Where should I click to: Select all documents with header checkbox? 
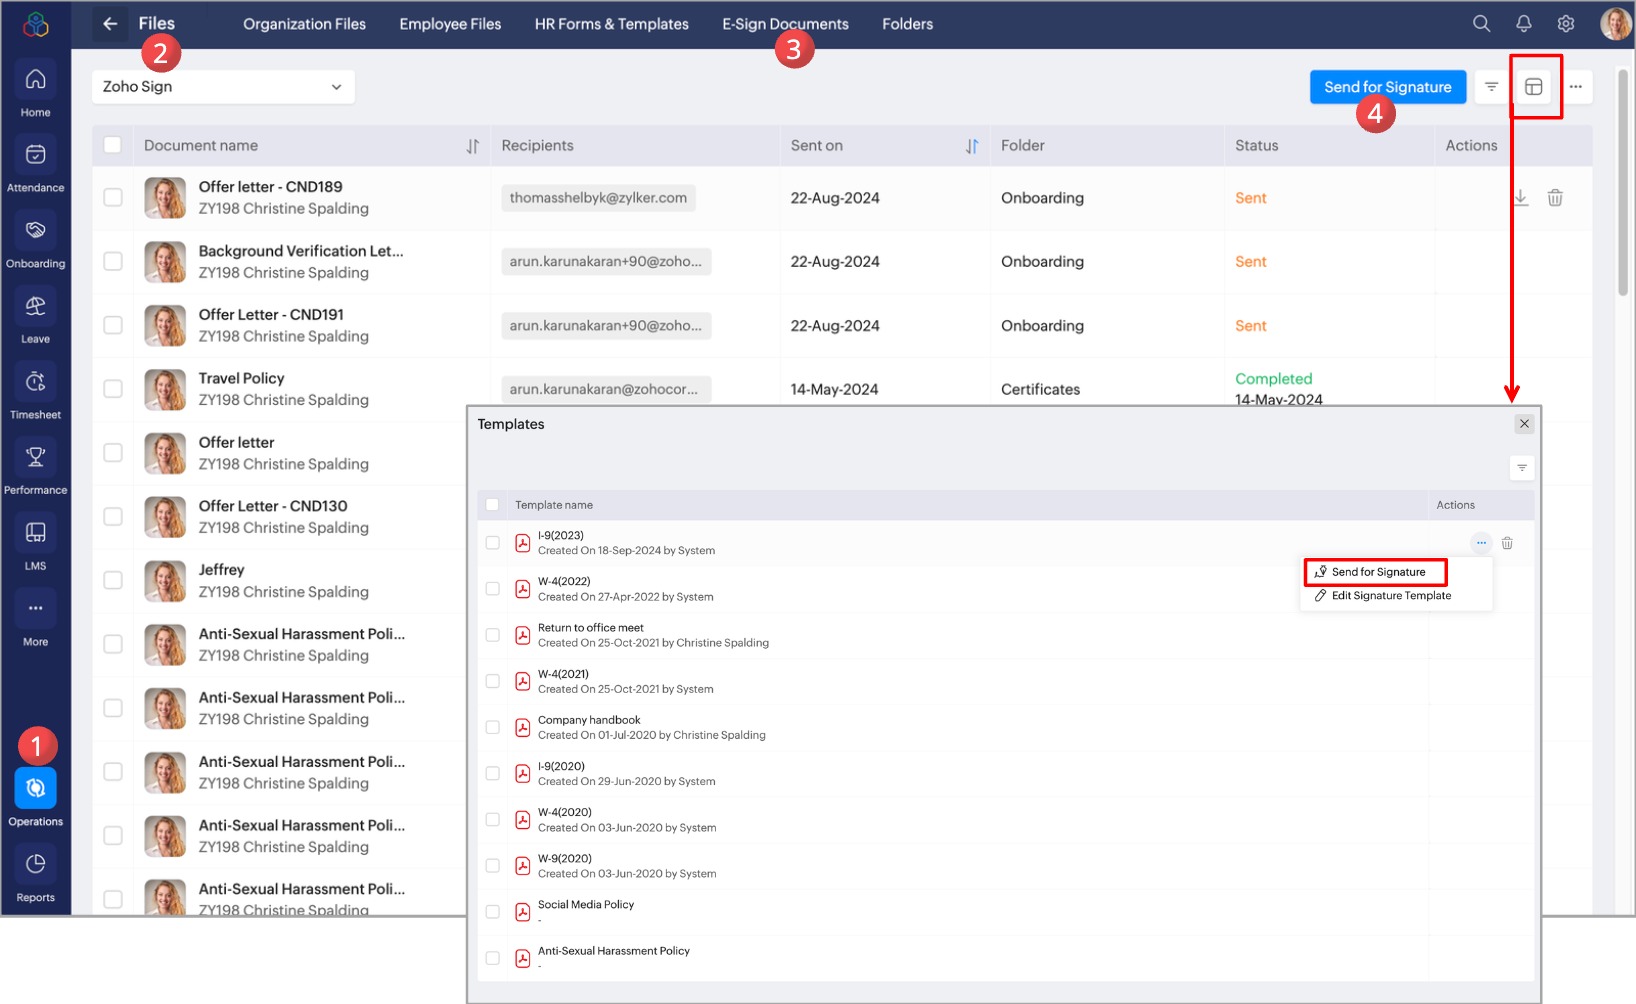coord(113,145)
